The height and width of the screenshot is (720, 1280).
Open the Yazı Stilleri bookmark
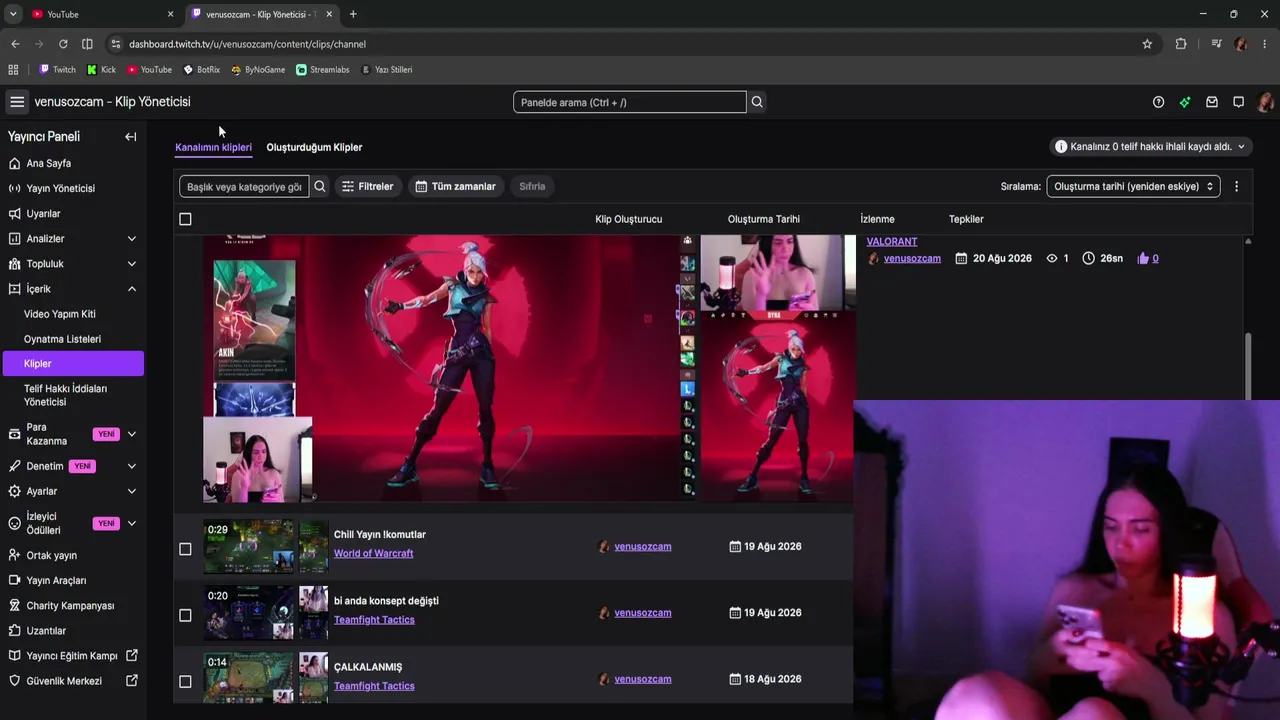387,70
